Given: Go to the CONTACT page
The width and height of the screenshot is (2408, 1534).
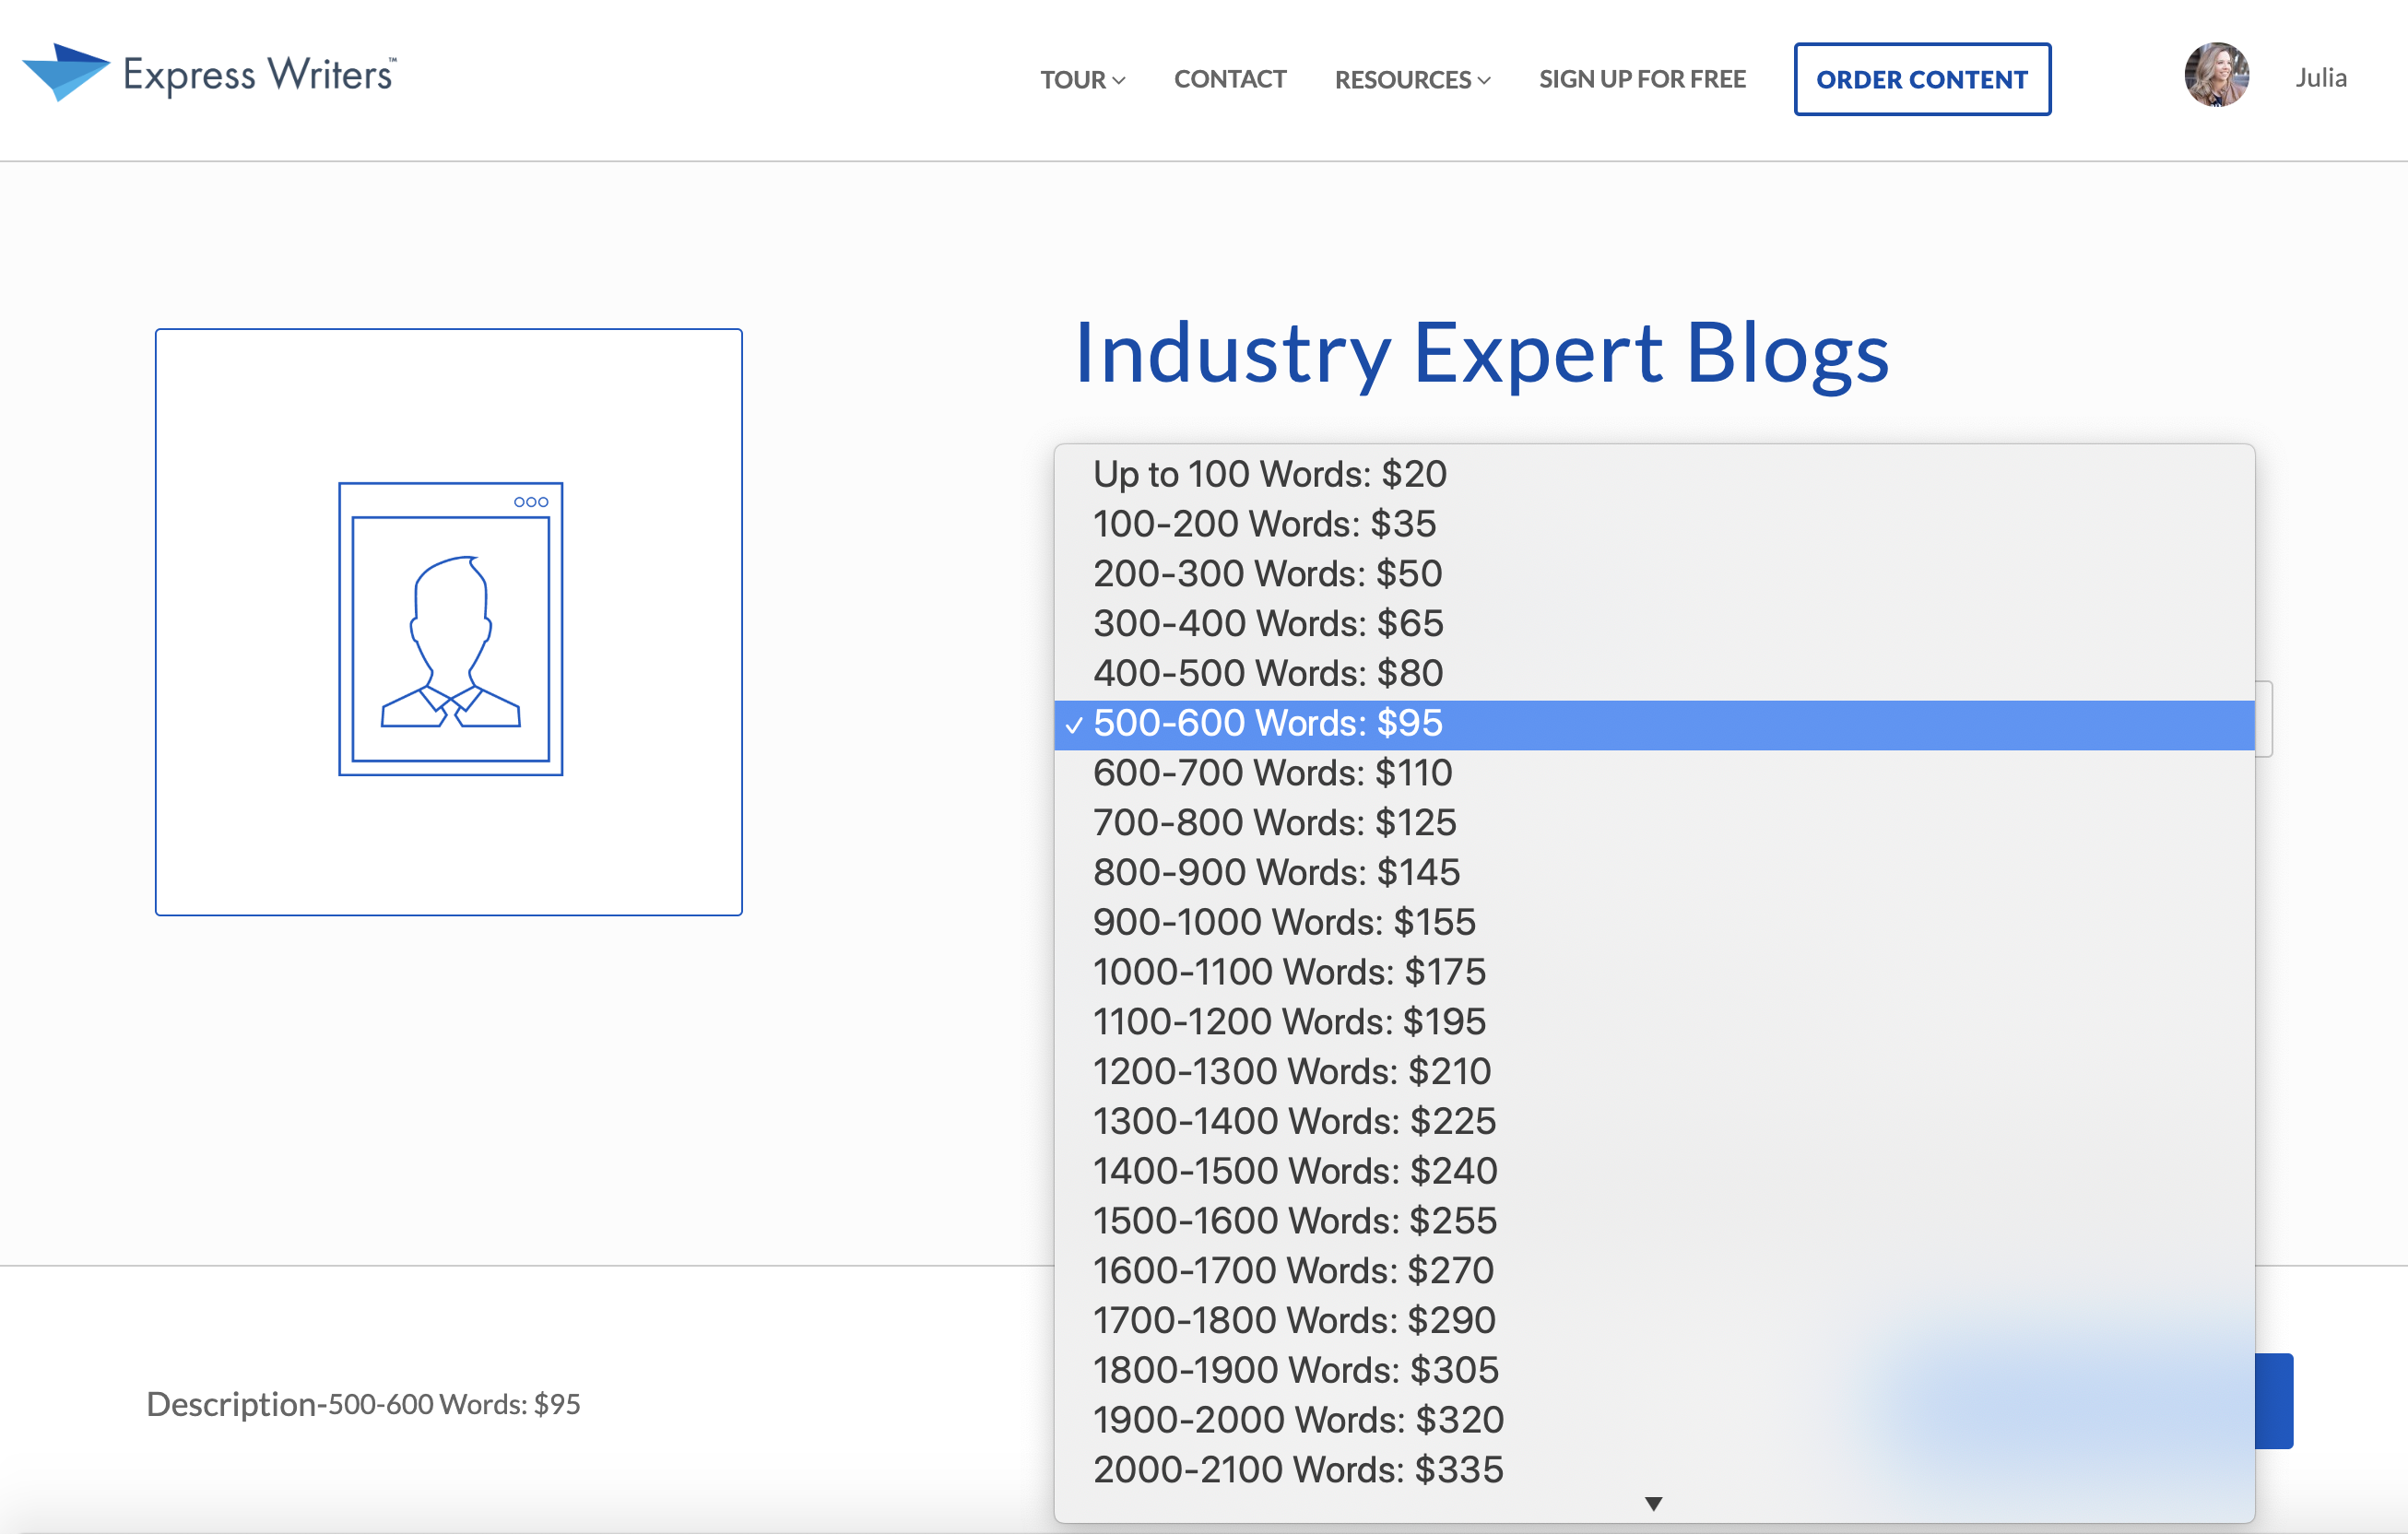Looking at the screenshot, I should [1230, 79].
